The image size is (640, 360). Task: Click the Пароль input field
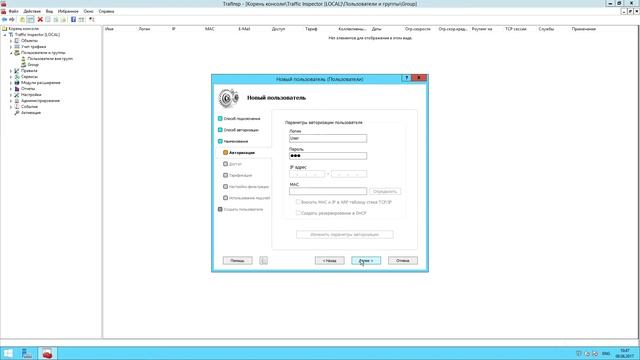(x=328, y=156)
